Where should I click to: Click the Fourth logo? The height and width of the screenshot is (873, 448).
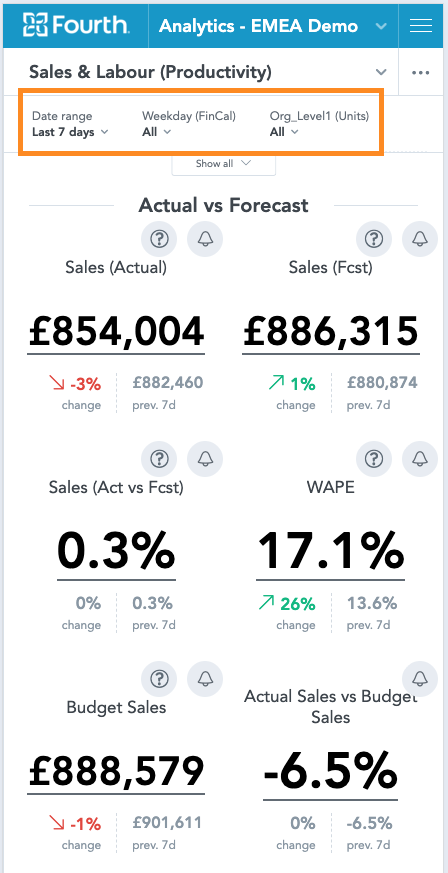pyautogui.click(x=76, y=25)
